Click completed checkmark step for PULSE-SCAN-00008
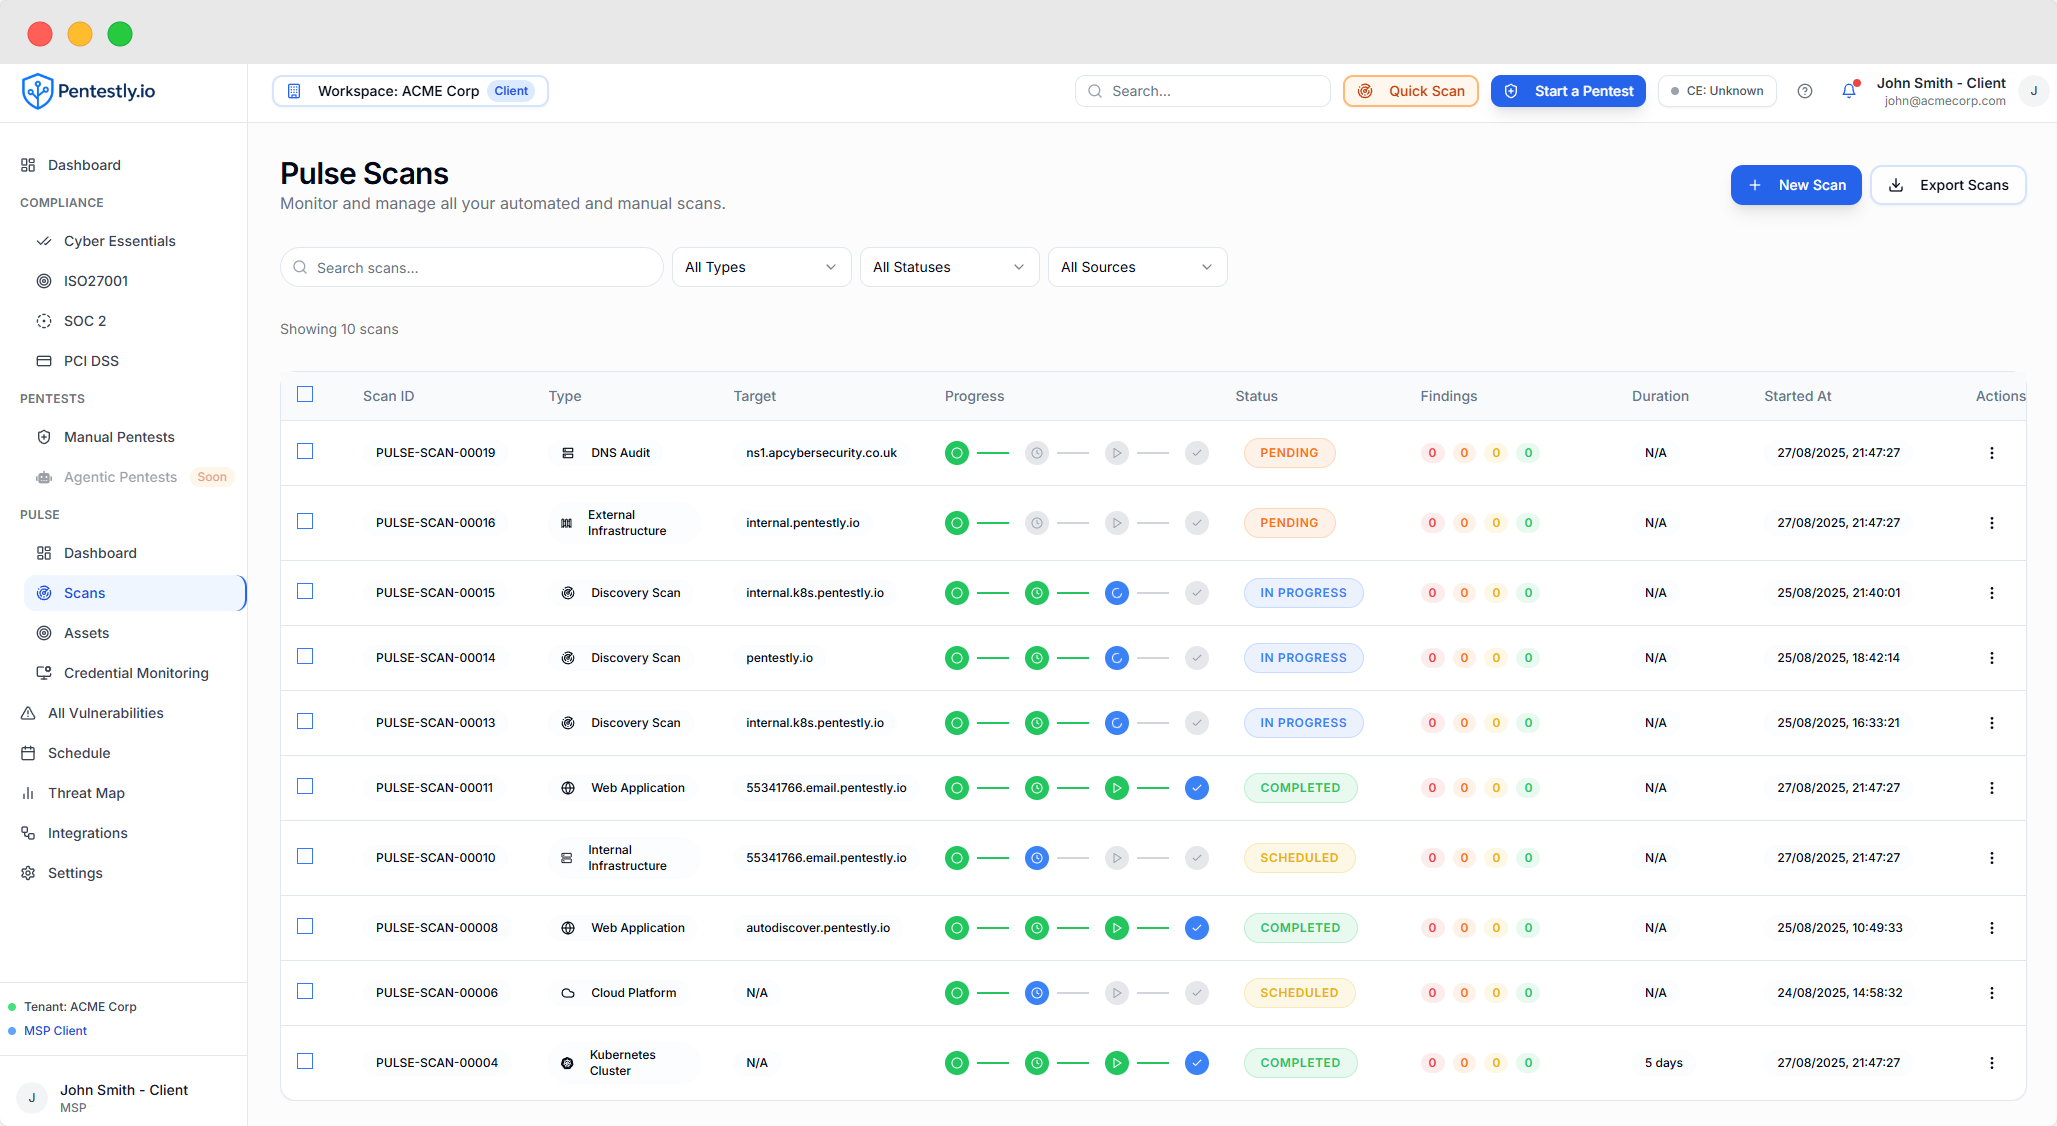2057x1126 pixels. 1197,928
